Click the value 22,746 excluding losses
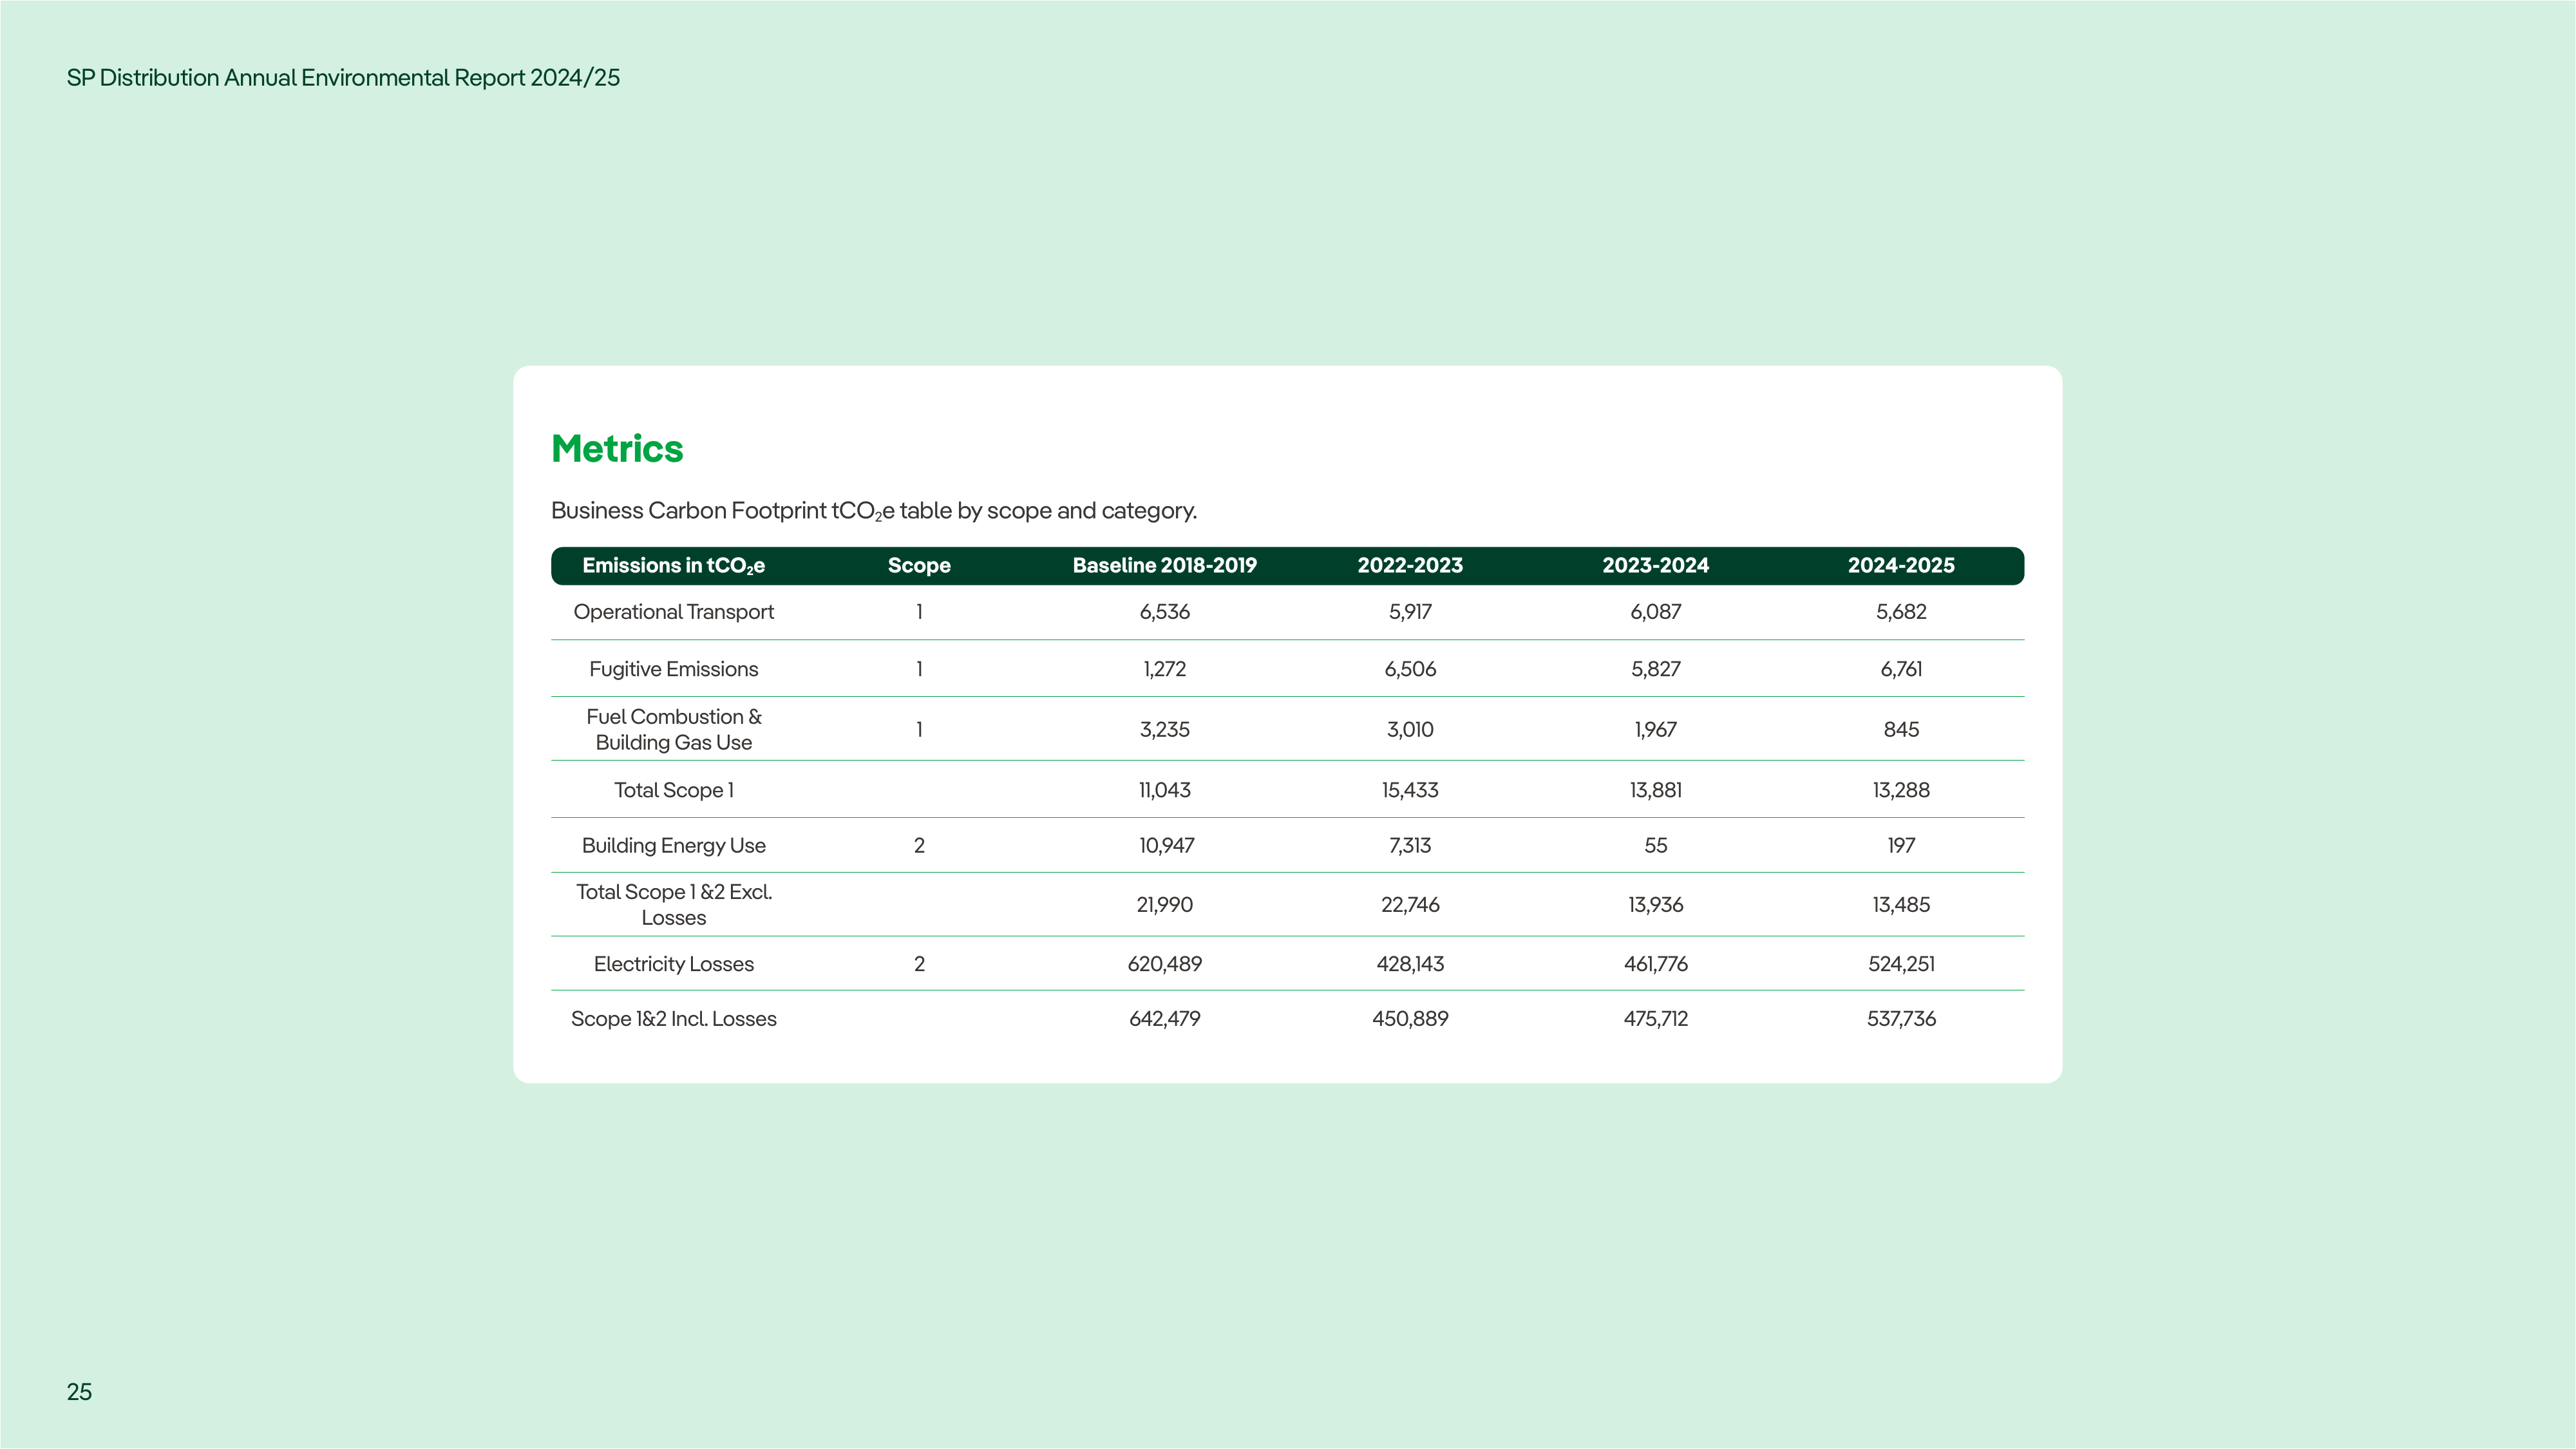Image resolution: width=2576 pixels, height=1449 pixels. (x=1410, y=905)
